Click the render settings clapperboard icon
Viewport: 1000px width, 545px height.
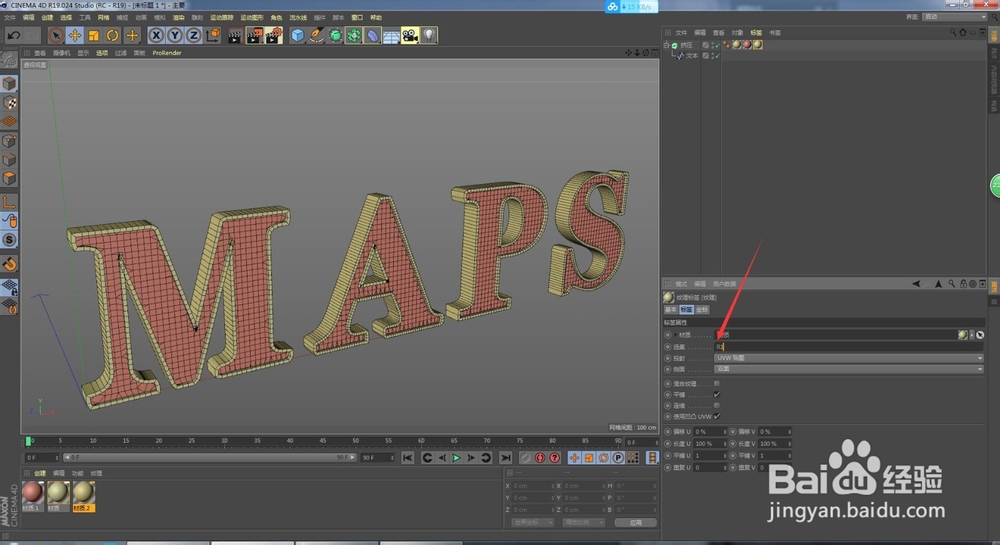(x=273, y=35)
